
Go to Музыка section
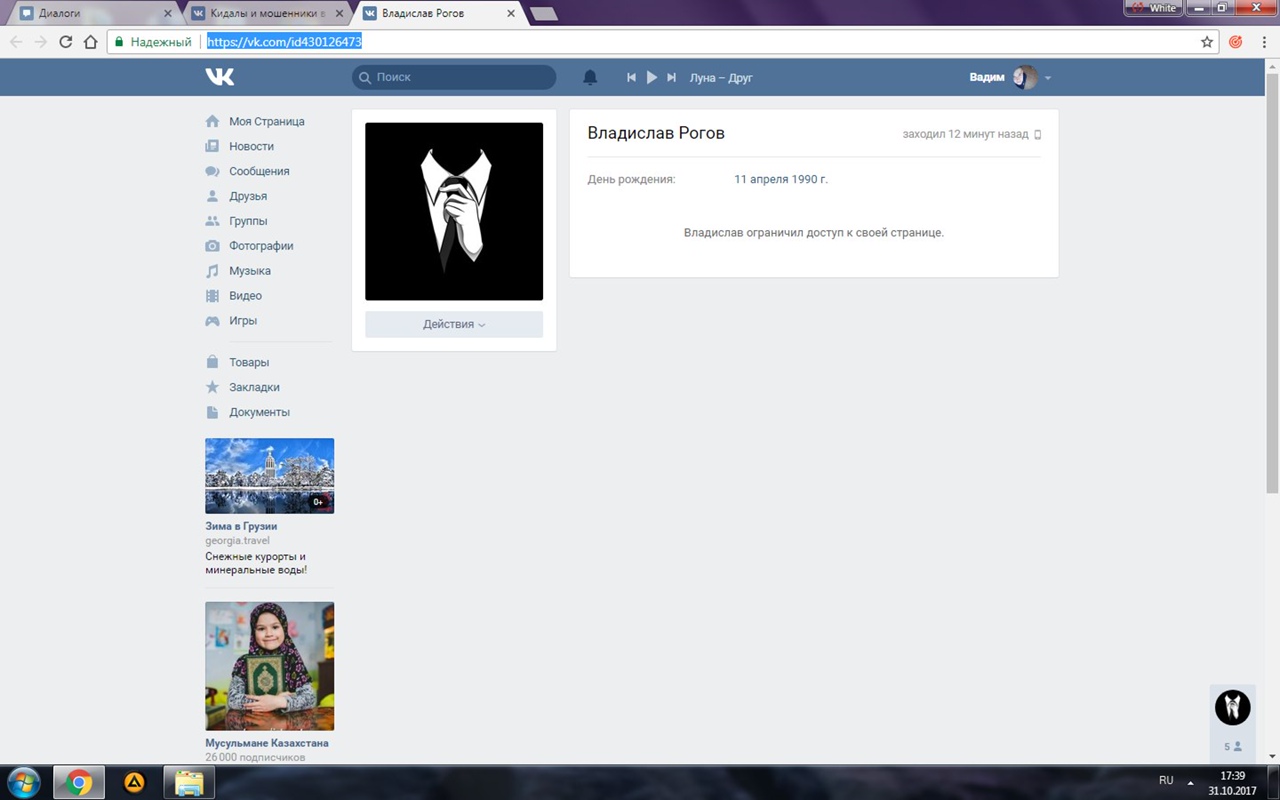point(249,271)
